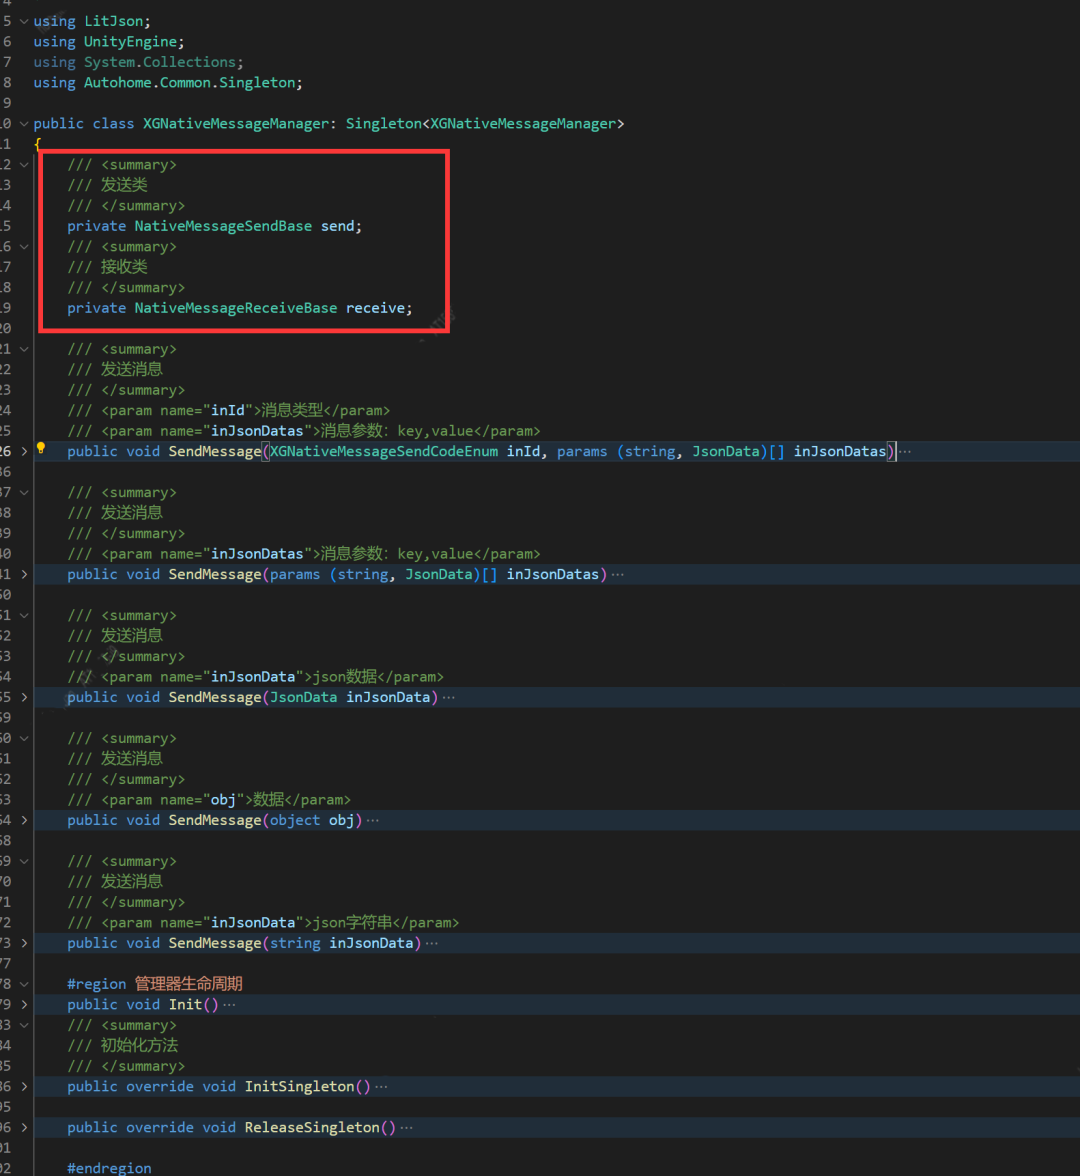This screenshot has width=1080, height=1176.
Task: Expand the InitSingleton() method gutter chevron
Action: [x=24, y=1086]
